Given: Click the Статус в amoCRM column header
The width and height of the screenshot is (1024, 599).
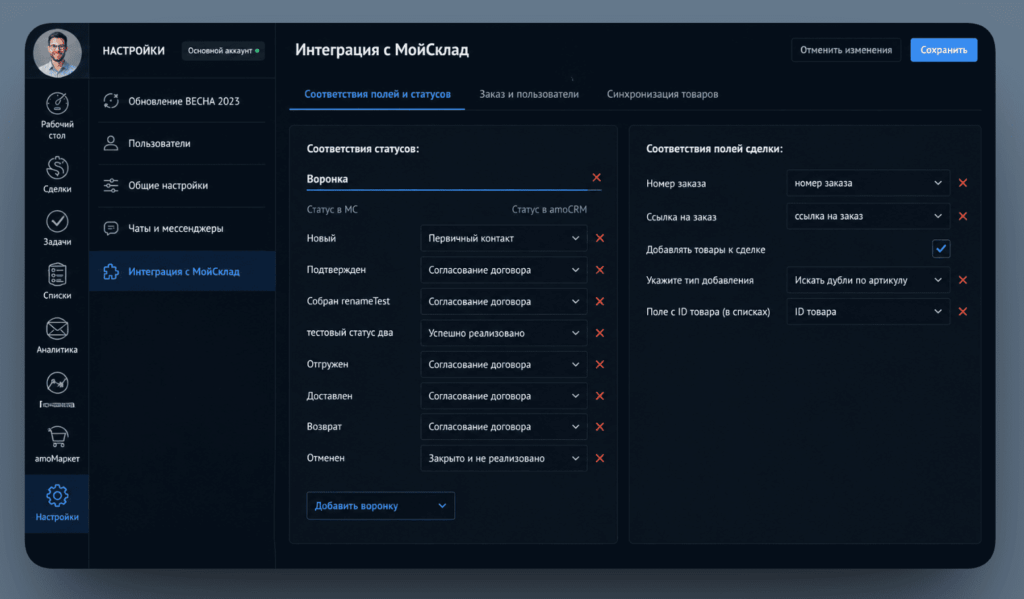Looking at the screenshot, I should tap(549, 210).
